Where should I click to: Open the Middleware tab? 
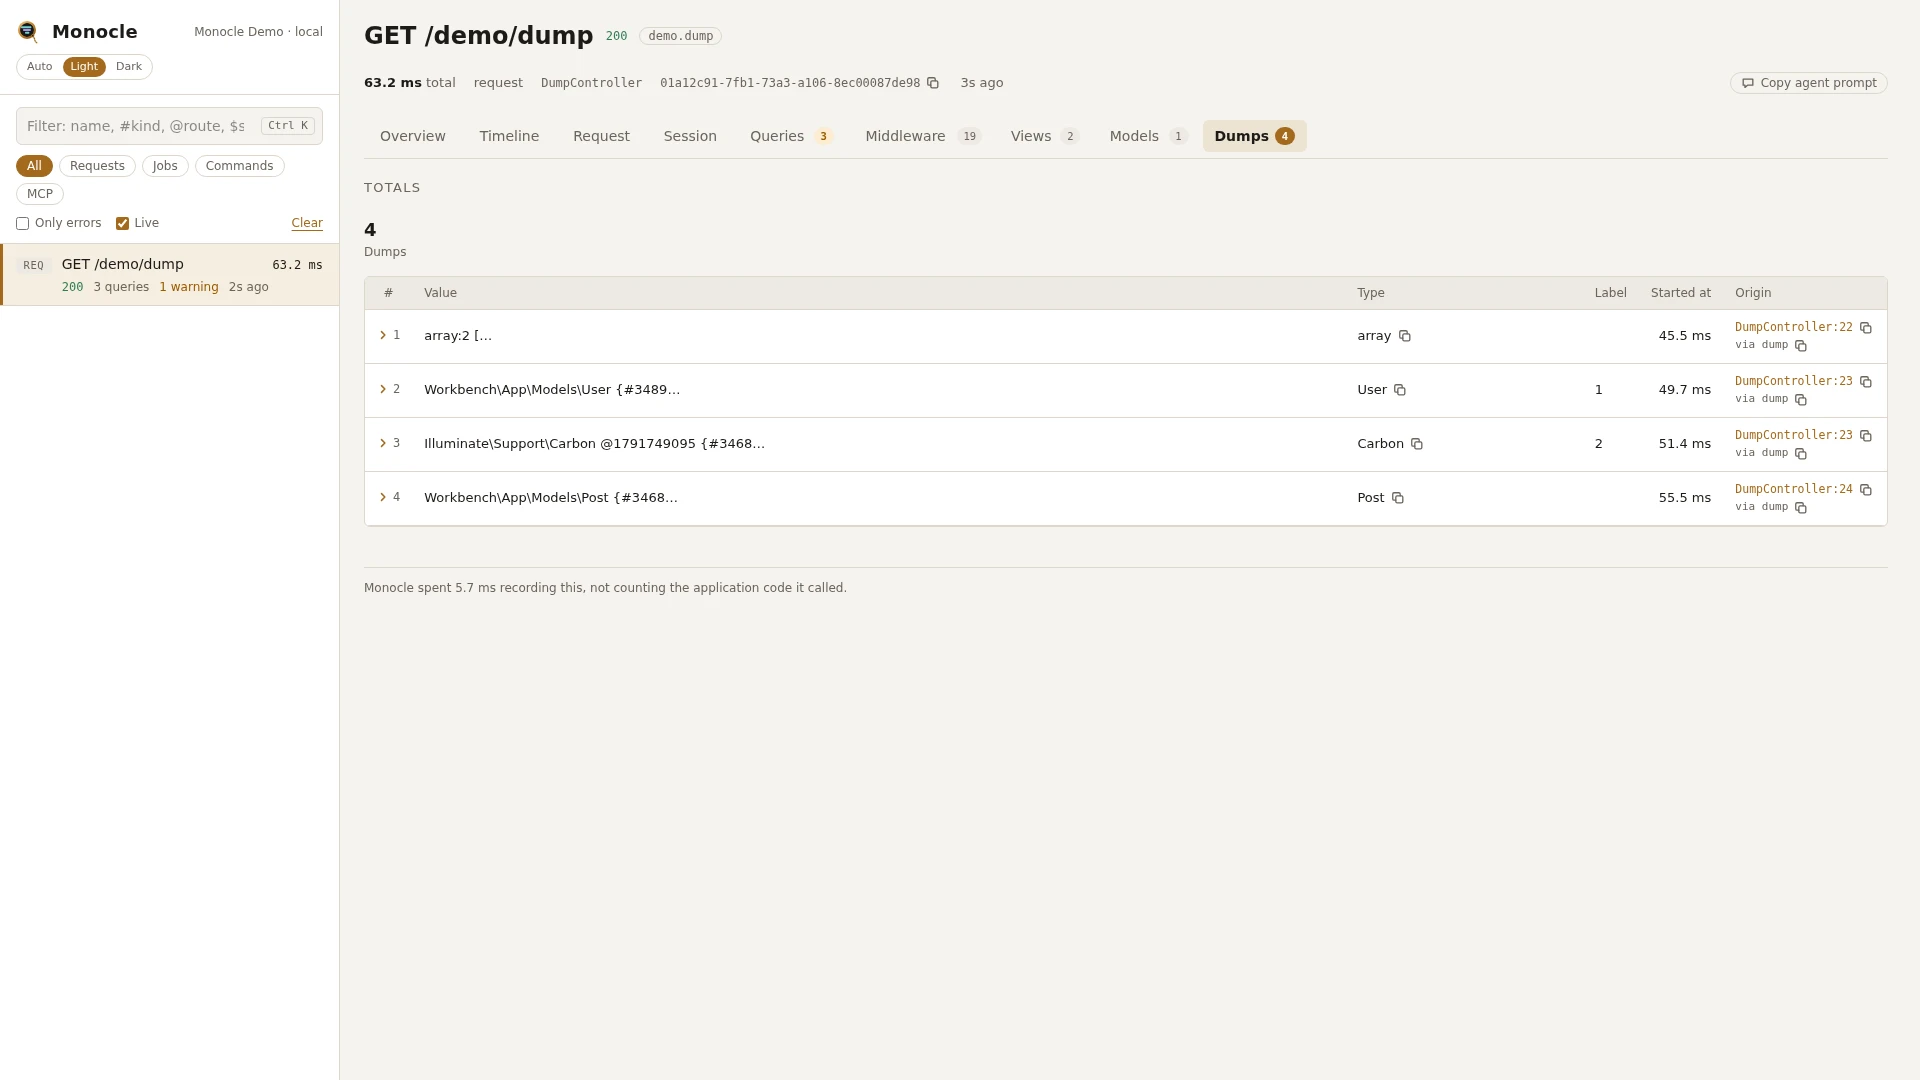click(923, 136)
